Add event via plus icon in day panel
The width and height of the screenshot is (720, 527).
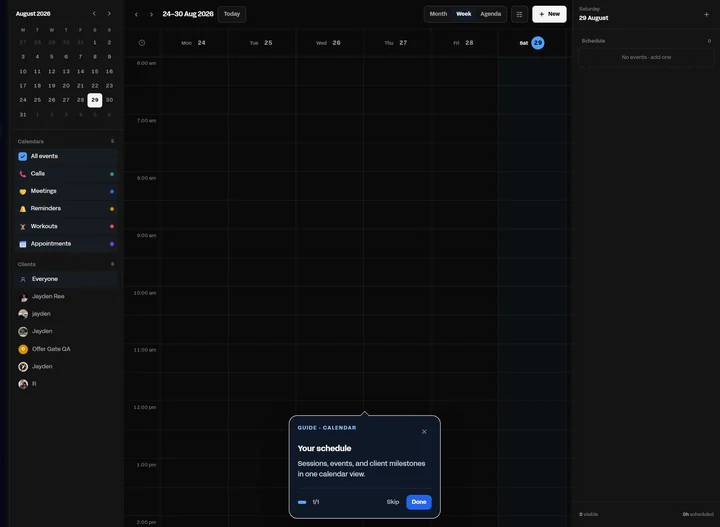706,14
